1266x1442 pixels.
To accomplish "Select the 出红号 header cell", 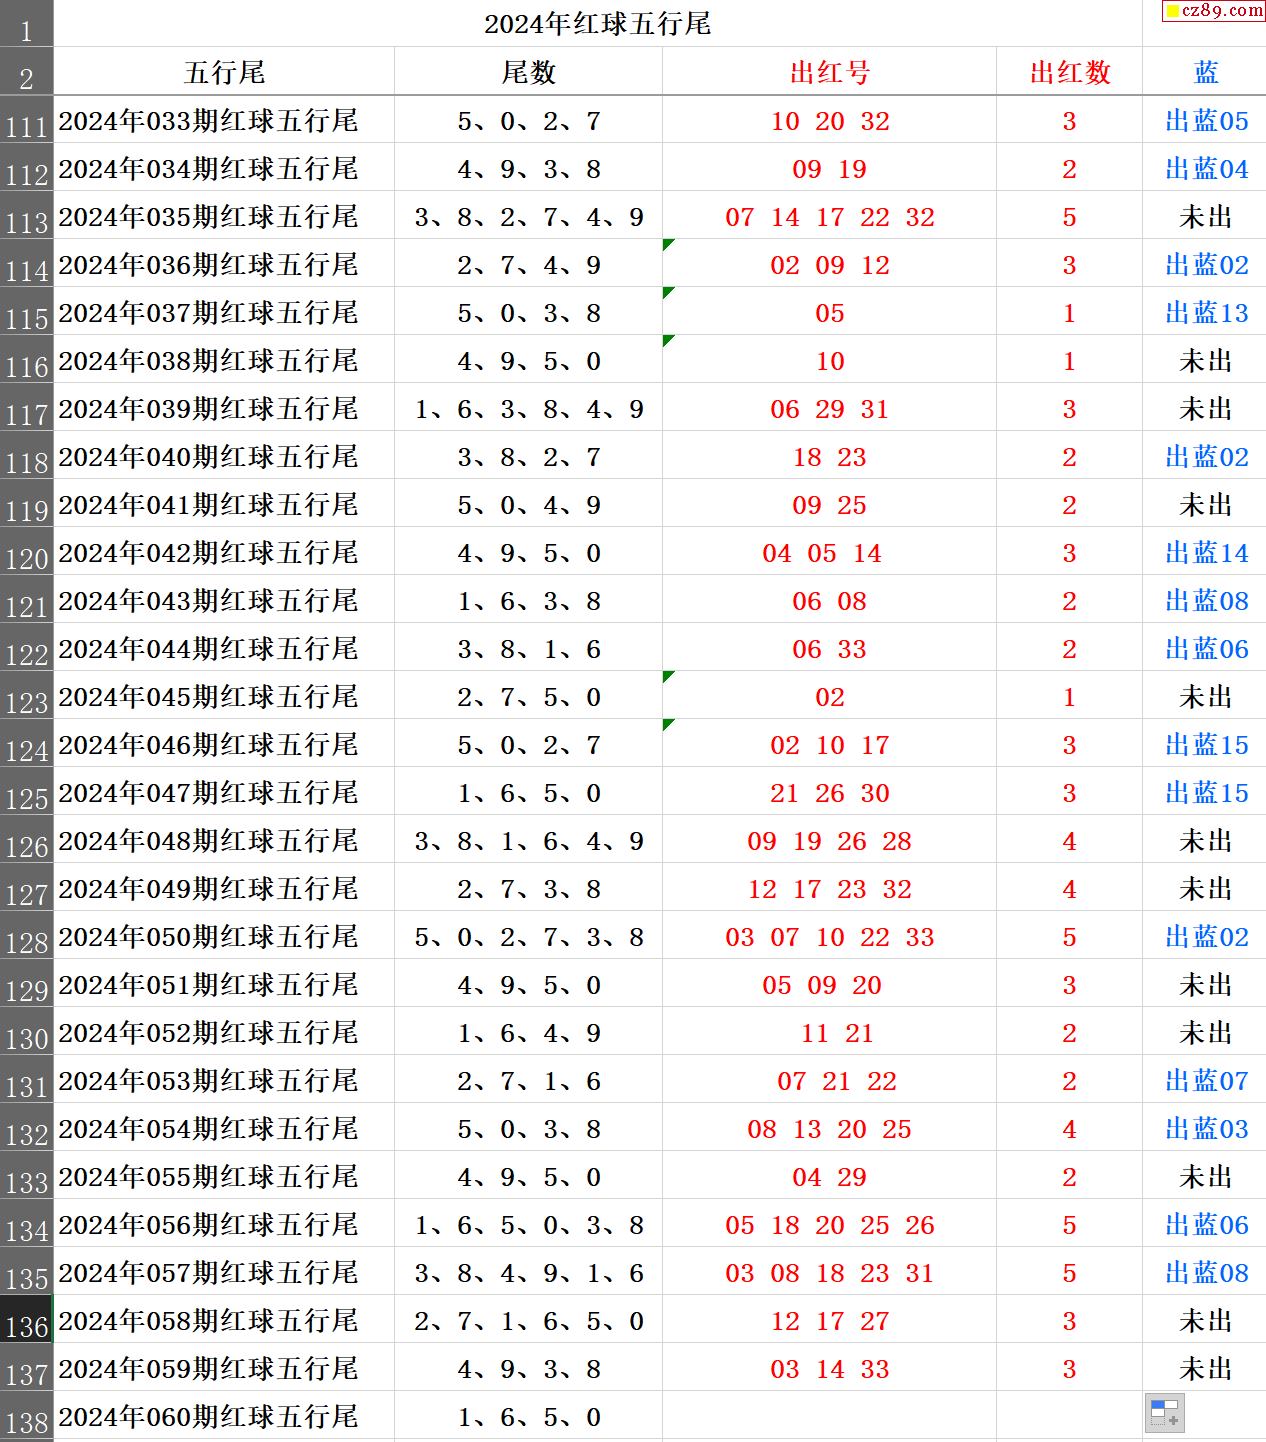I will [829, 73].
